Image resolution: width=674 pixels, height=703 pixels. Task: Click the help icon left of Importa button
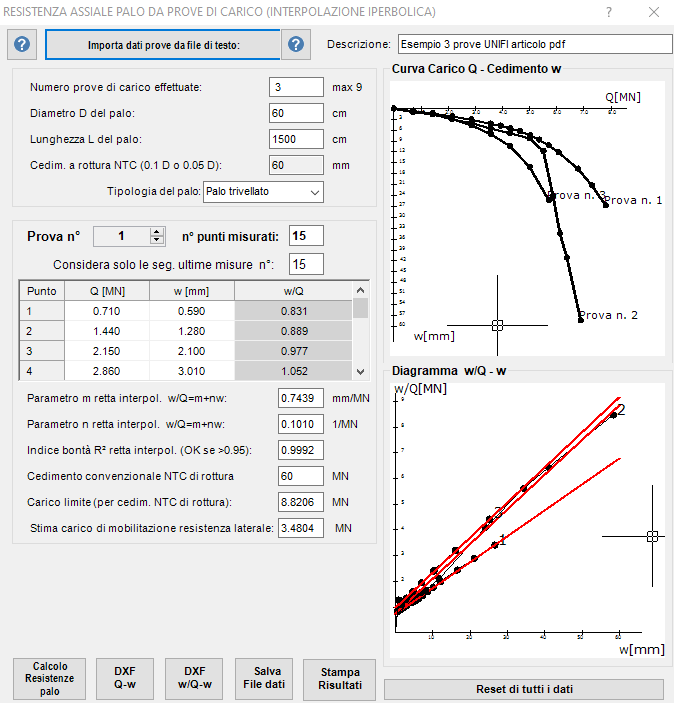22,44
